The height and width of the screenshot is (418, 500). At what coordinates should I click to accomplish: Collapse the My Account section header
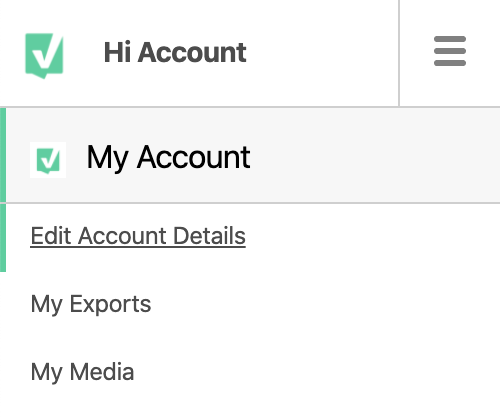pyautogui.click(x=253, y=155)
